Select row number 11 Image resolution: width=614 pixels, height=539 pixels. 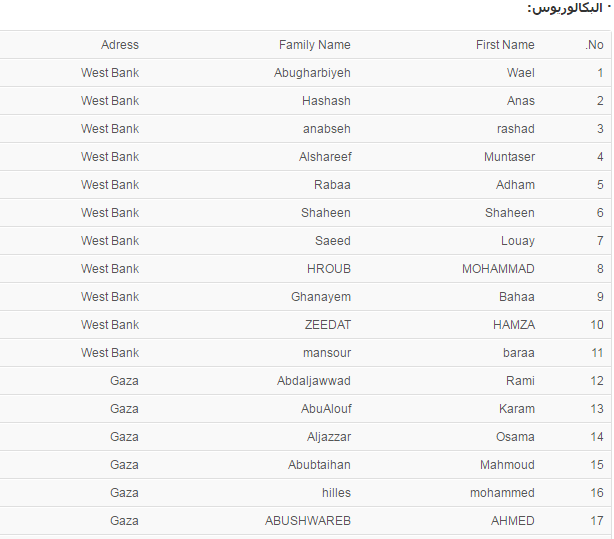(597, 353)
